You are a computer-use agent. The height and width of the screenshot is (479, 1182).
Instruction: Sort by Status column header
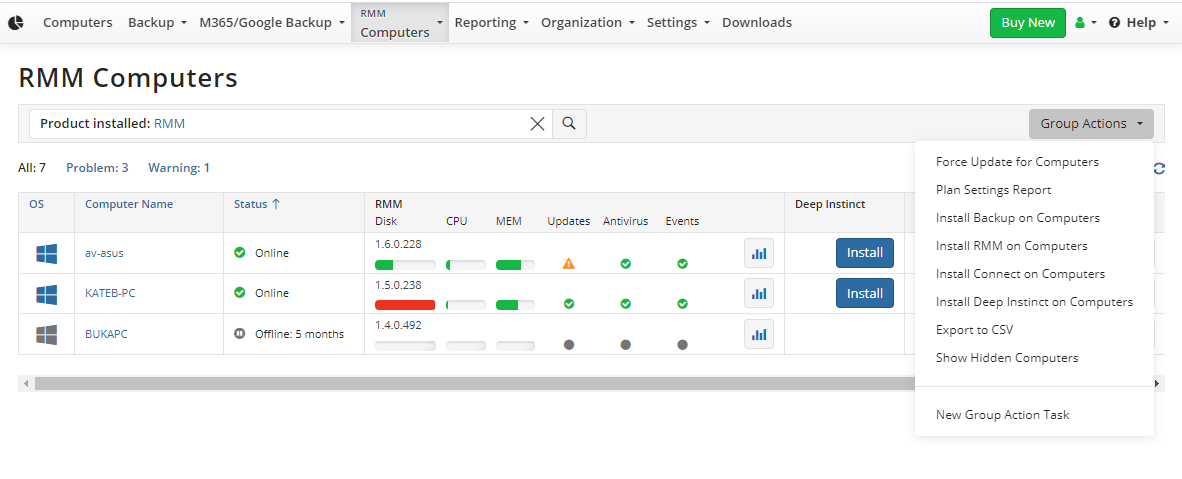coord(257,204)
